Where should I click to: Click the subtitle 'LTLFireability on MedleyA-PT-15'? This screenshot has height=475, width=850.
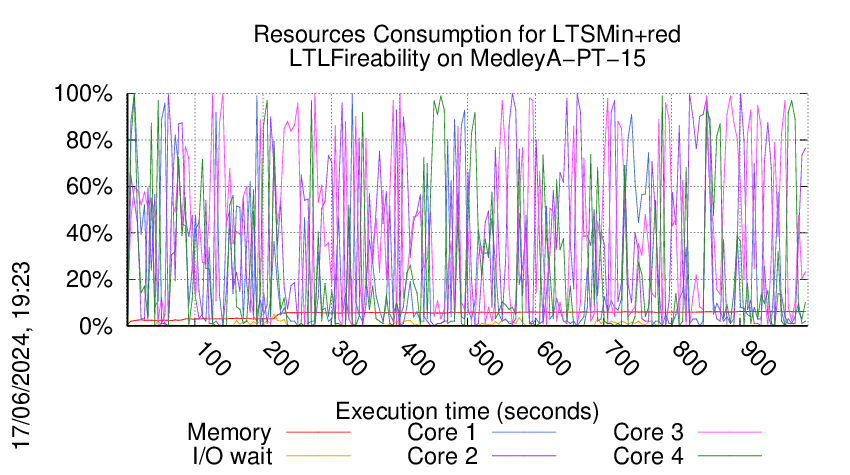click(x=467, y=58)
